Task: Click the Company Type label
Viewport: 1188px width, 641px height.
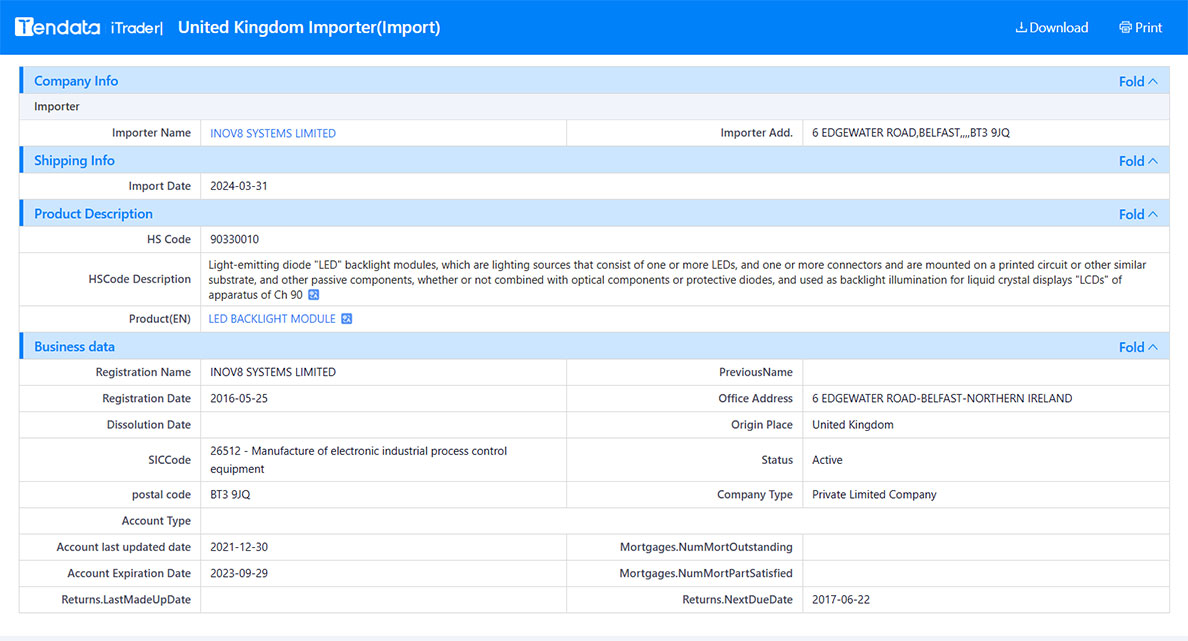Action: click(x=755, y=495)
